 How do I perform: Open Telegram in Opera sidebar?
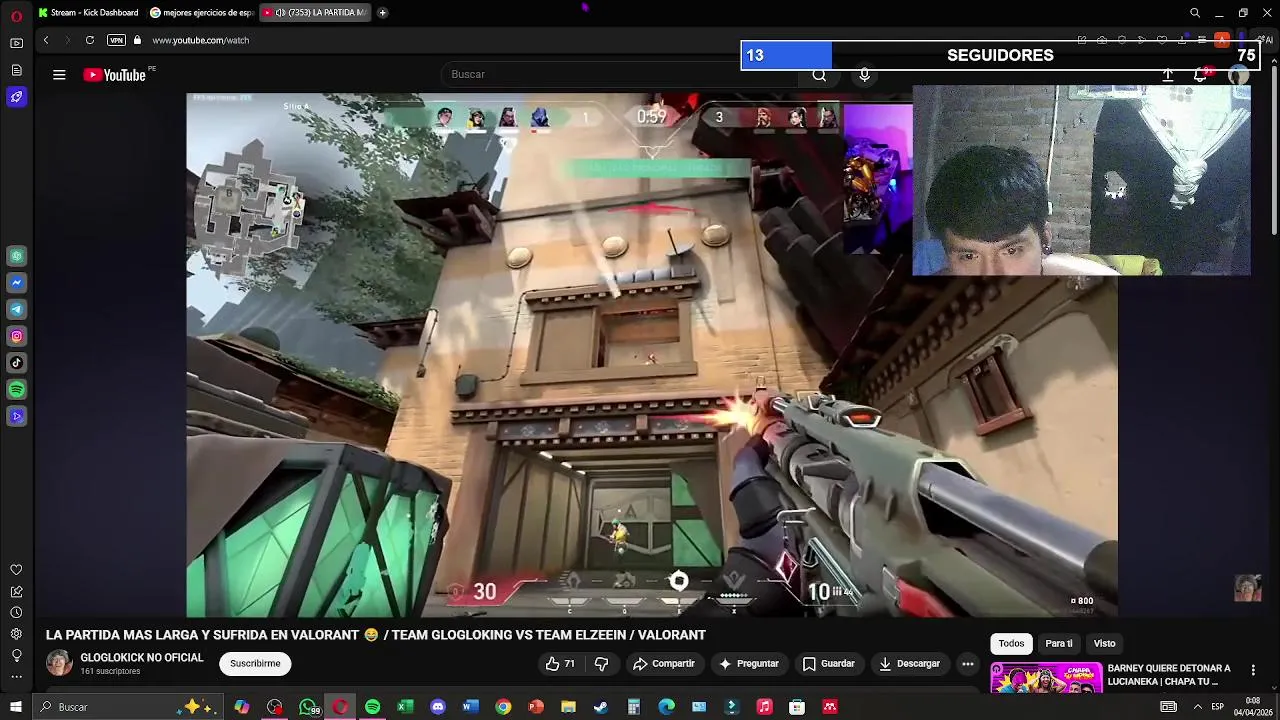(16, 310)
